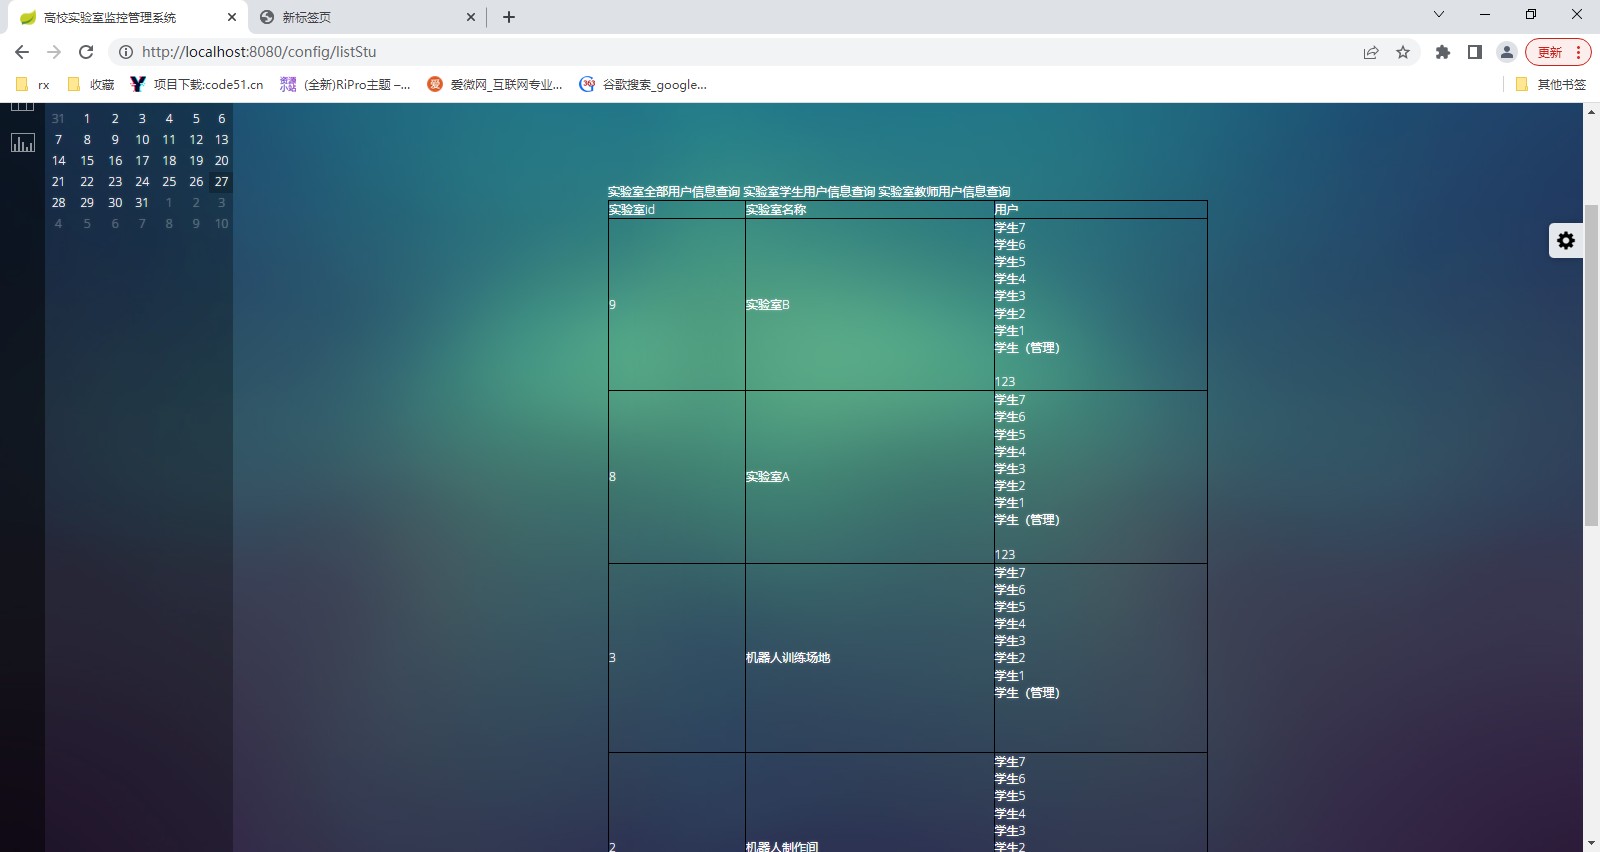The width and height of the screenshot is (1600, 852).
Task: Open the extensions puzzle icon
Action: (x=1443, y=52)
